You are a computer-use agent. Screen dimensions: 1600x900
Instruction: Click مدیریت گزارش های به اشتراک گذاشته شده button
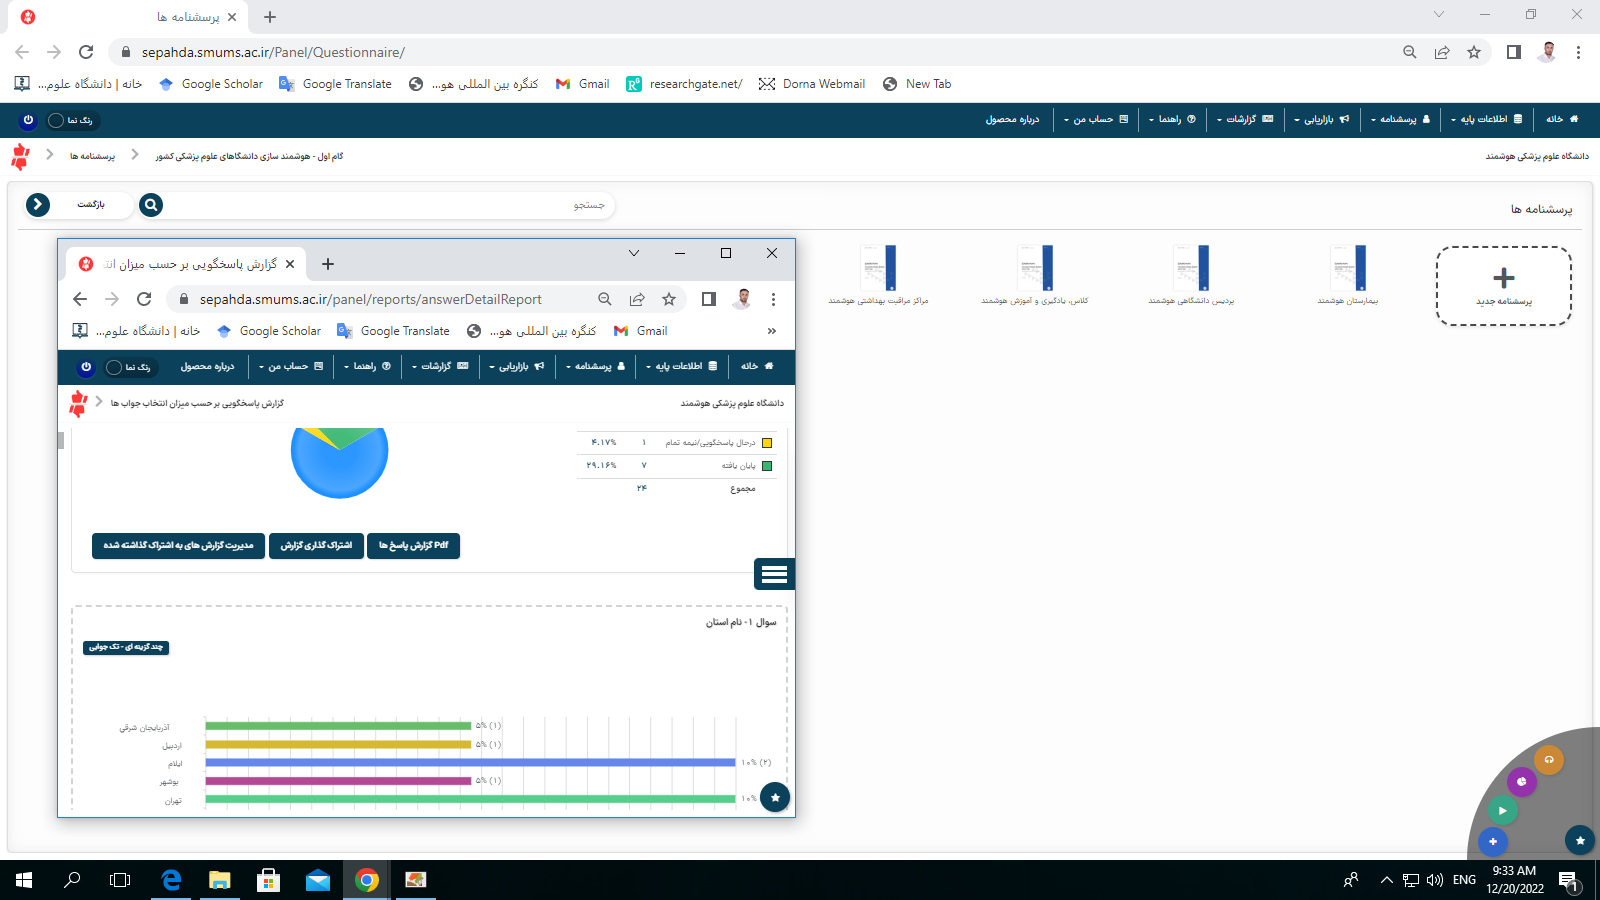point(178,545)
